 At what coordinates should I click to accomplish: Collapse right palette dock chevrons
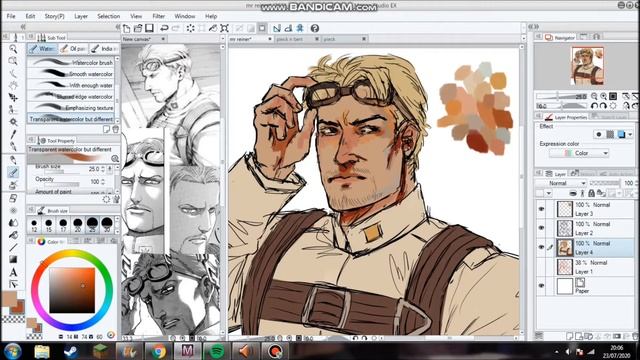pyautogui.click(x=534, y=27)
